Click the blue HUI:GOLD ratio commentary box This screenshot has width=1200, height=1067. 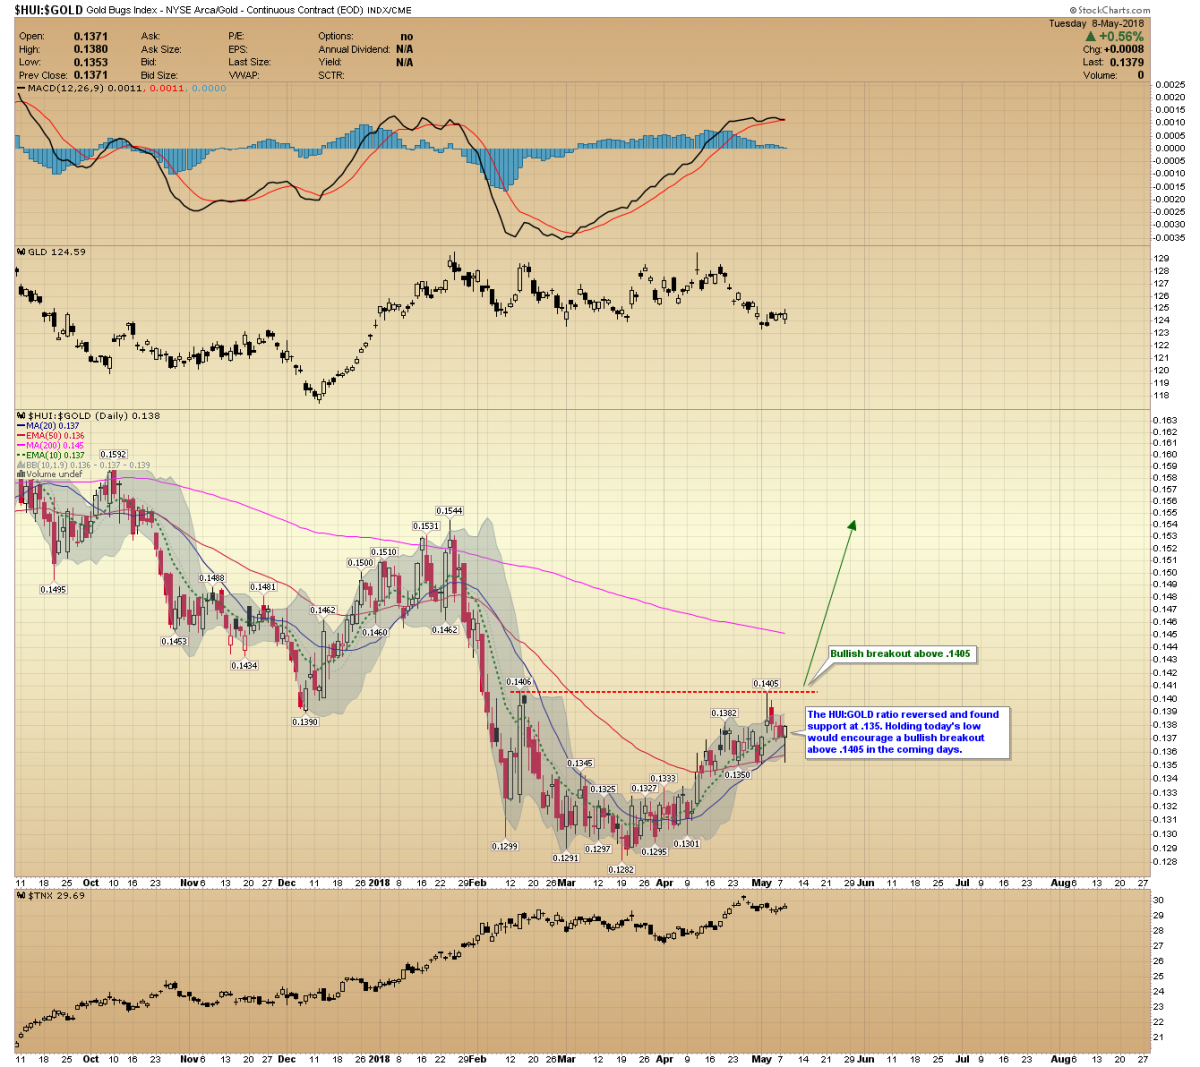907,731
